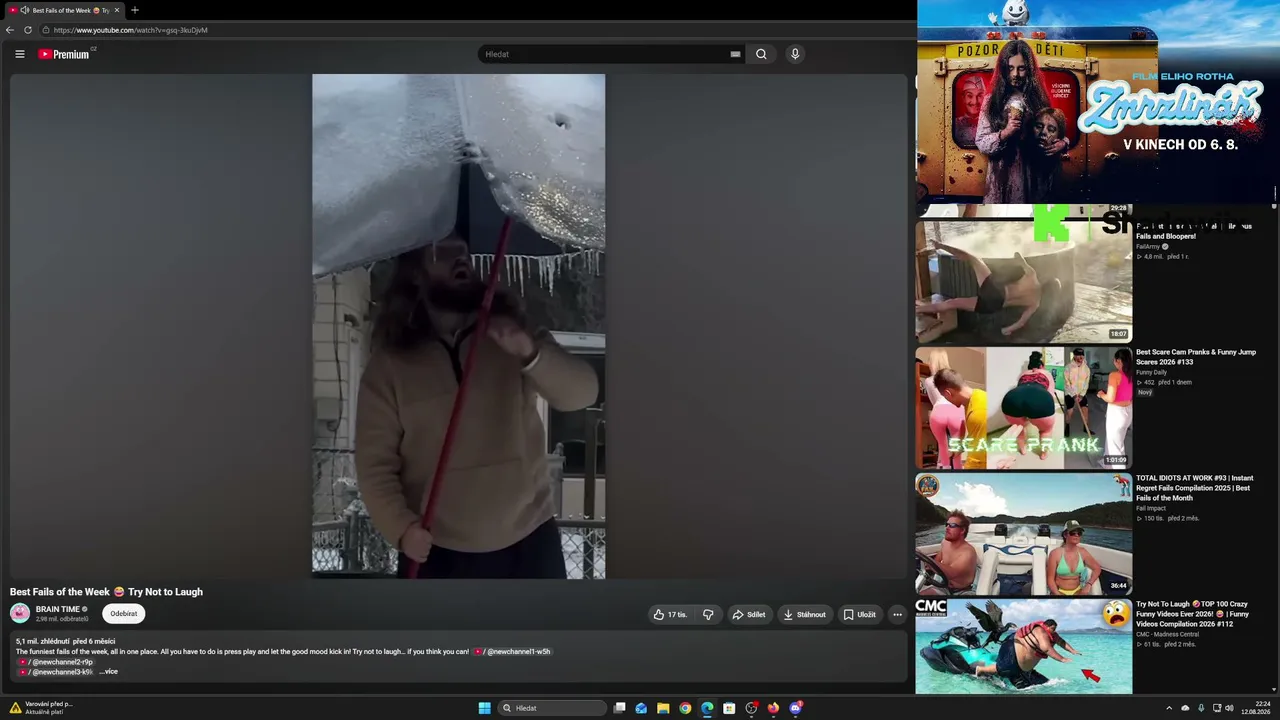Switch to Microsoft Edge on the taskbar
This screenshot has height=720, width=1280.
(x=707, y=708)
